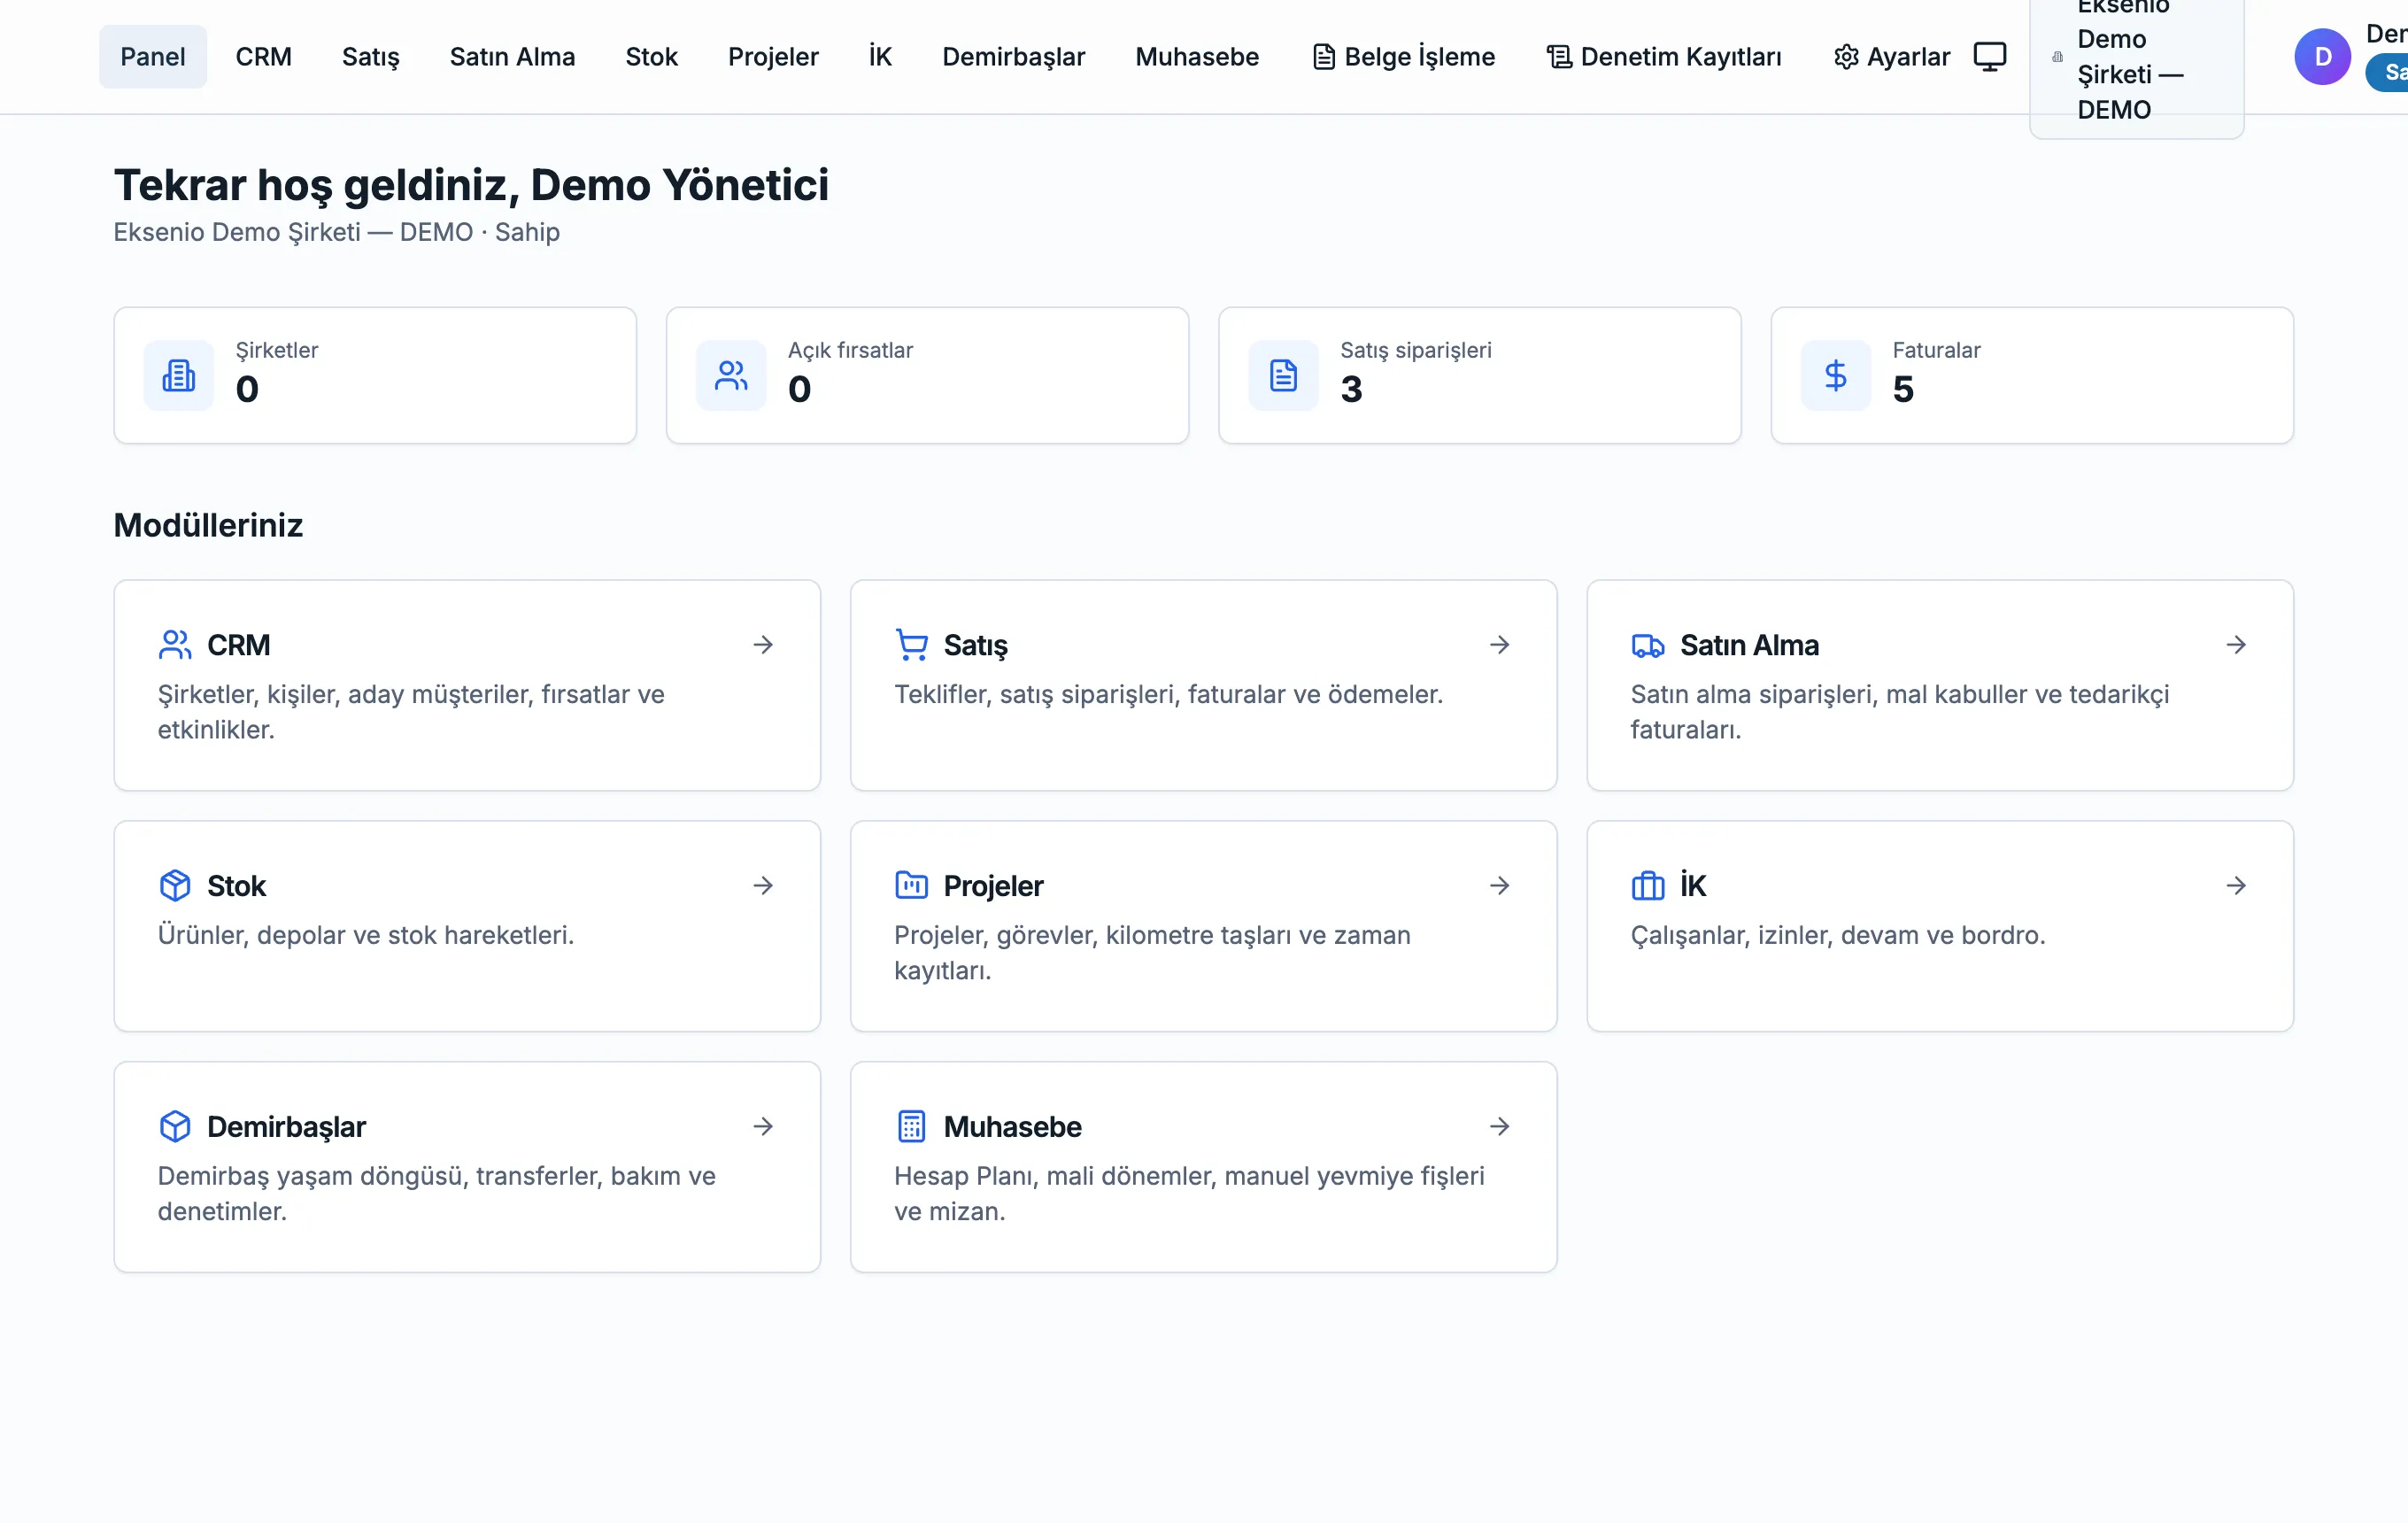Open the Satın Alma module card title
This screenshot has height=1523, width=2408.
1749,645
